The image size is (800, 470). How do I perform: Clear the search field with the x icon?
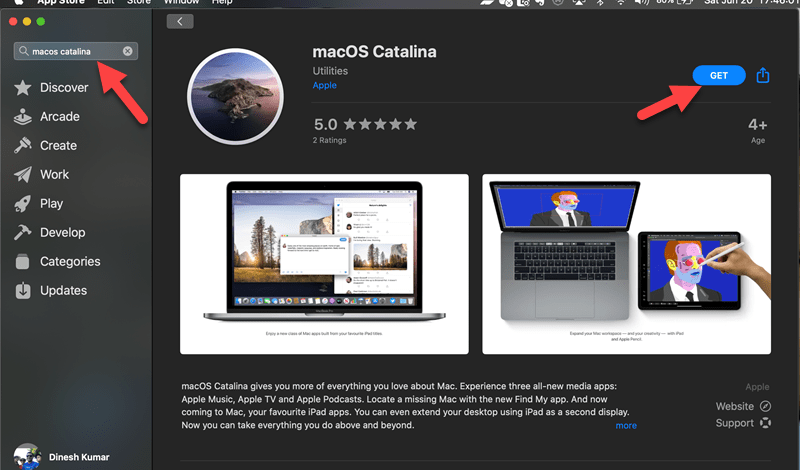[x=128, y=51]
